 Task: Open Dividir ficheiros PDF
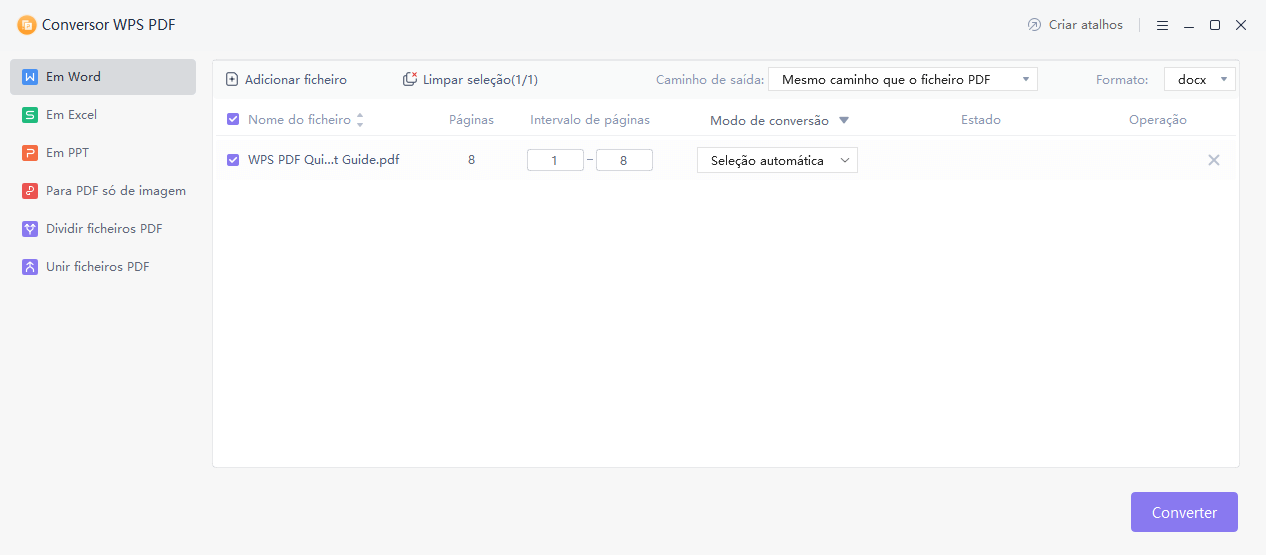[x=103, y=229]
